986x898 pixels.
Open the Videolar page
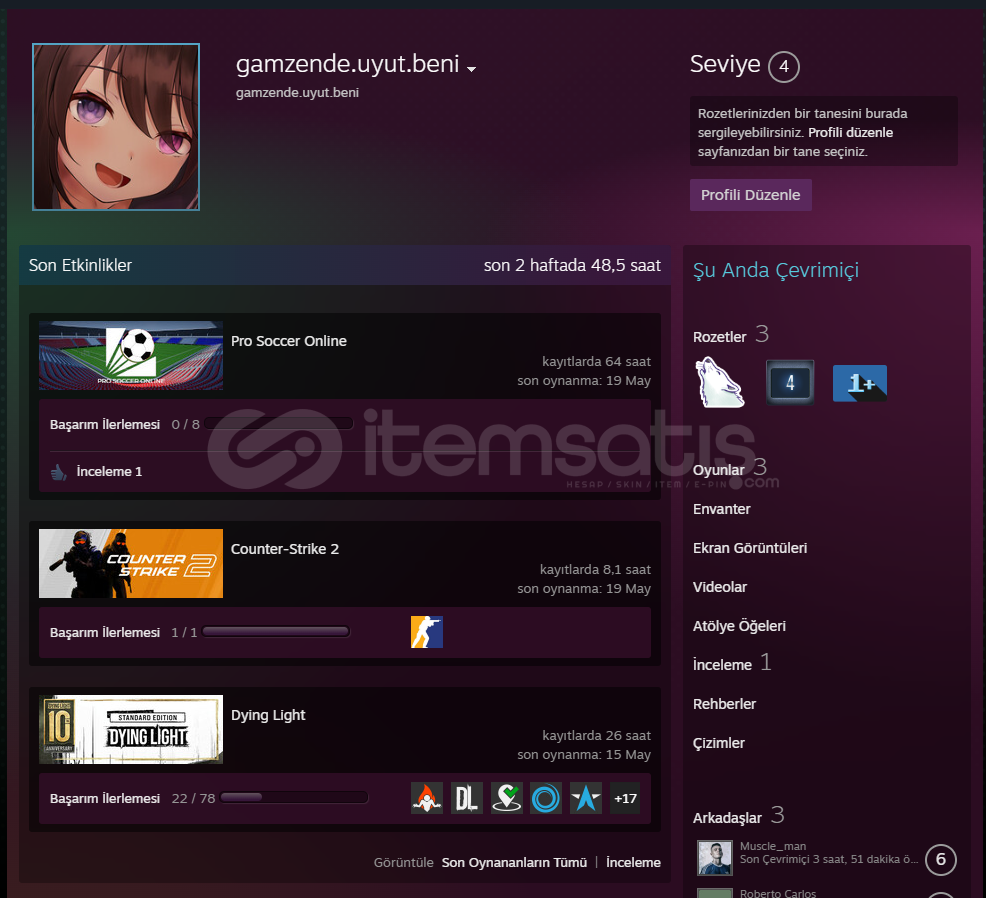click(719, 587)
